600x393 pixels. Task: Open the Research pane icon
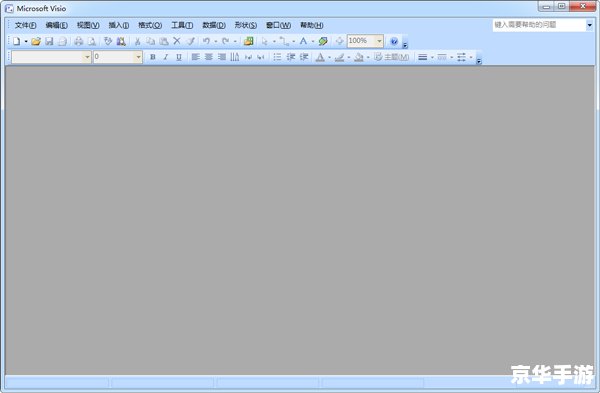coord(121,41)
